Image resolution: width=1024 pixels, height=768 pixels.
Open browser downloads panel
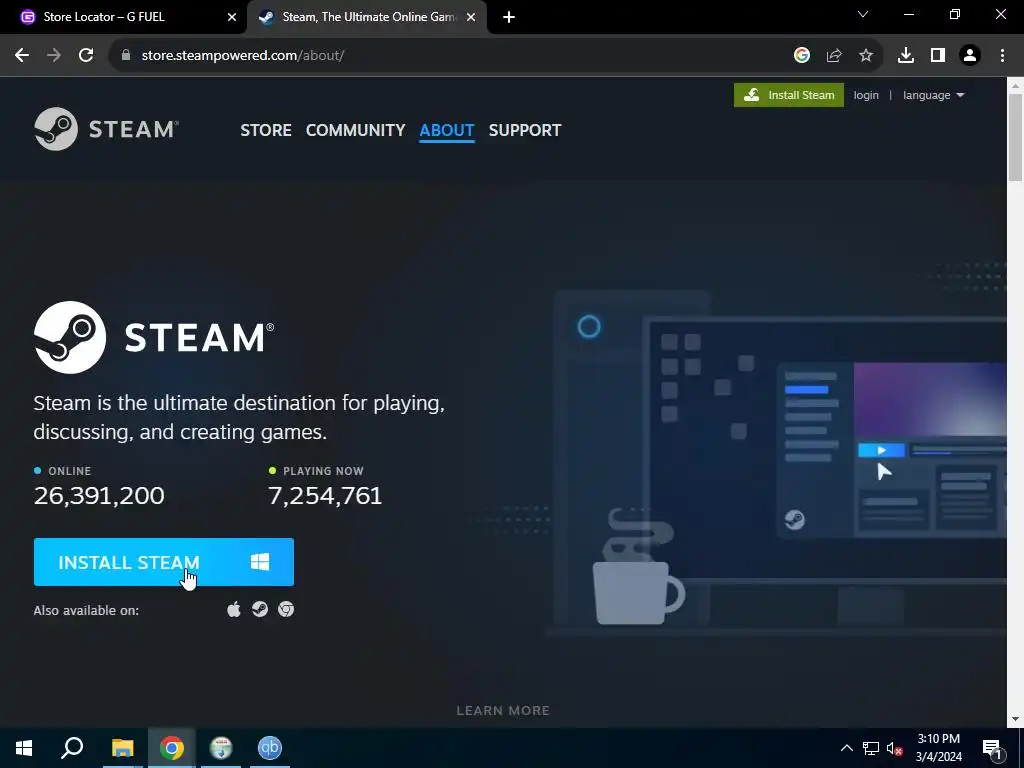906,56
